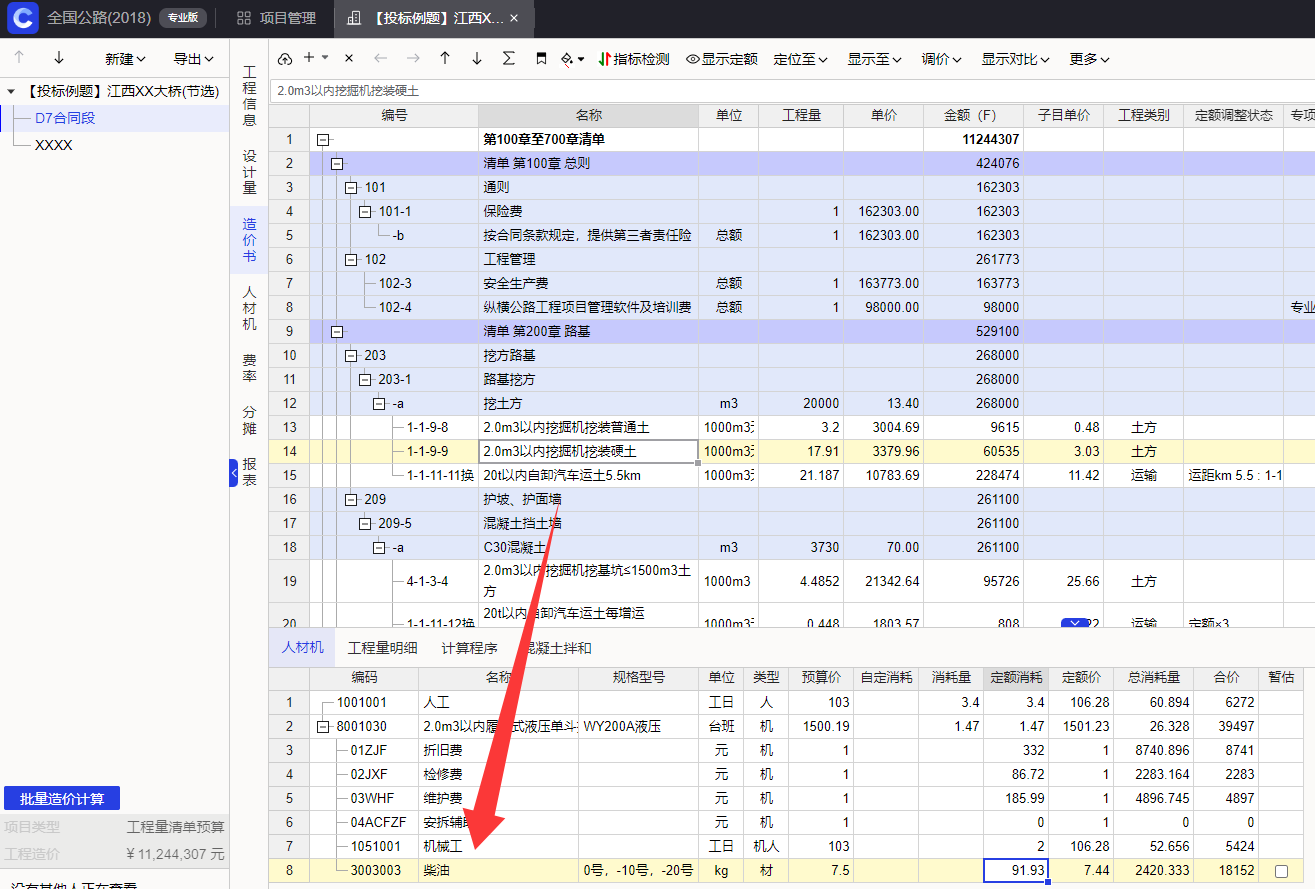Run 指标检测 indicator check

pyautogui.click(x=633, y=59)
